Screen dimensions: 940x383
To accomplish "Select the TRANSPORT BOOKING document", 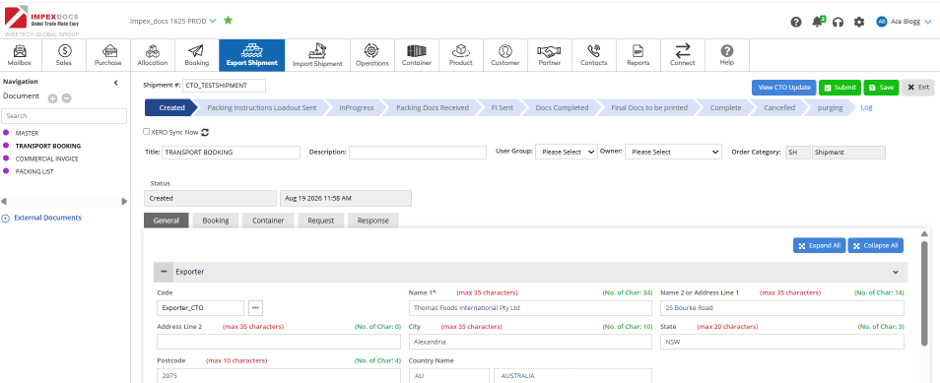I will point(48,146).
